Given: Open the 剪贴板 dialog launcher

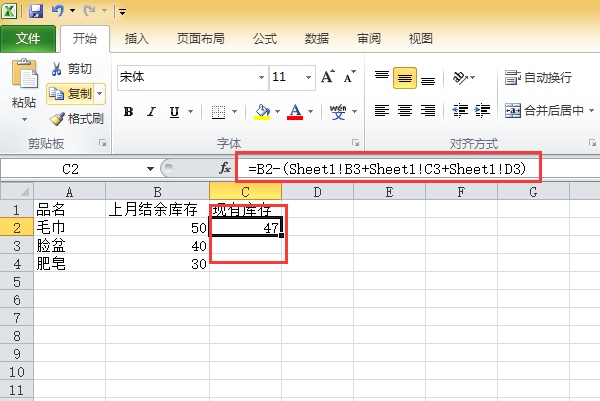Looking at the screenshot, I should tap(102, 143).
